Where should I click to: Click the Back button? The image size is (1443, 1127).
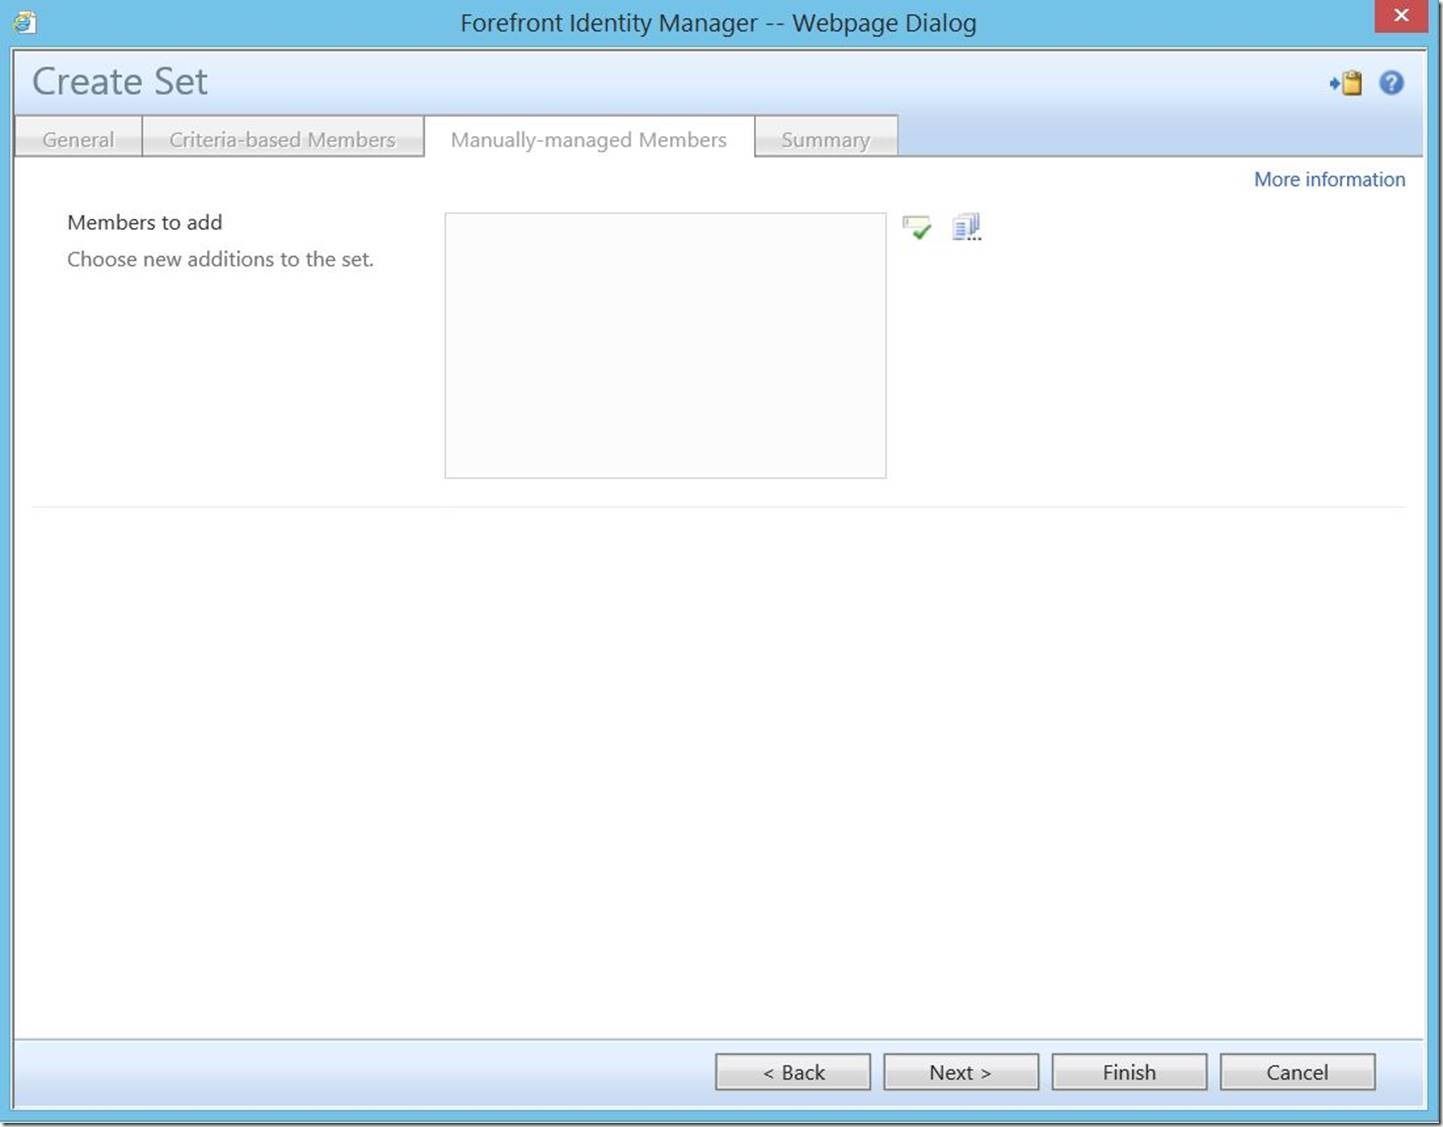[x=793, y=1072]
